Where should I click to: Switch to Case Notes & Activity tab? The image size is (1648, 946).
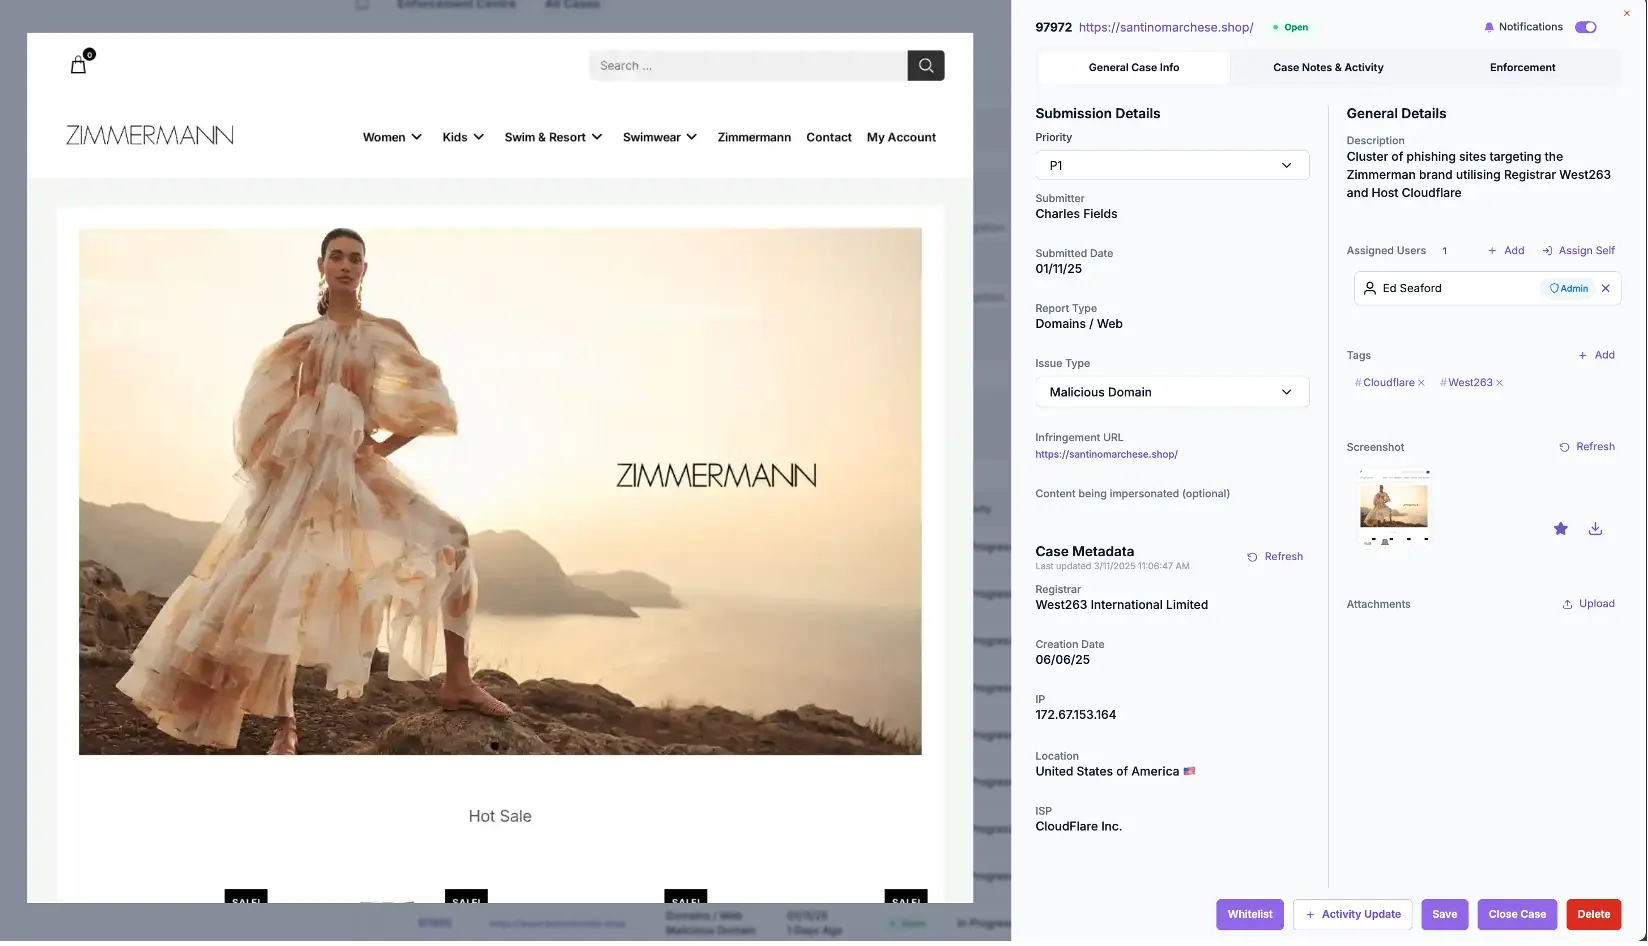1328,68
